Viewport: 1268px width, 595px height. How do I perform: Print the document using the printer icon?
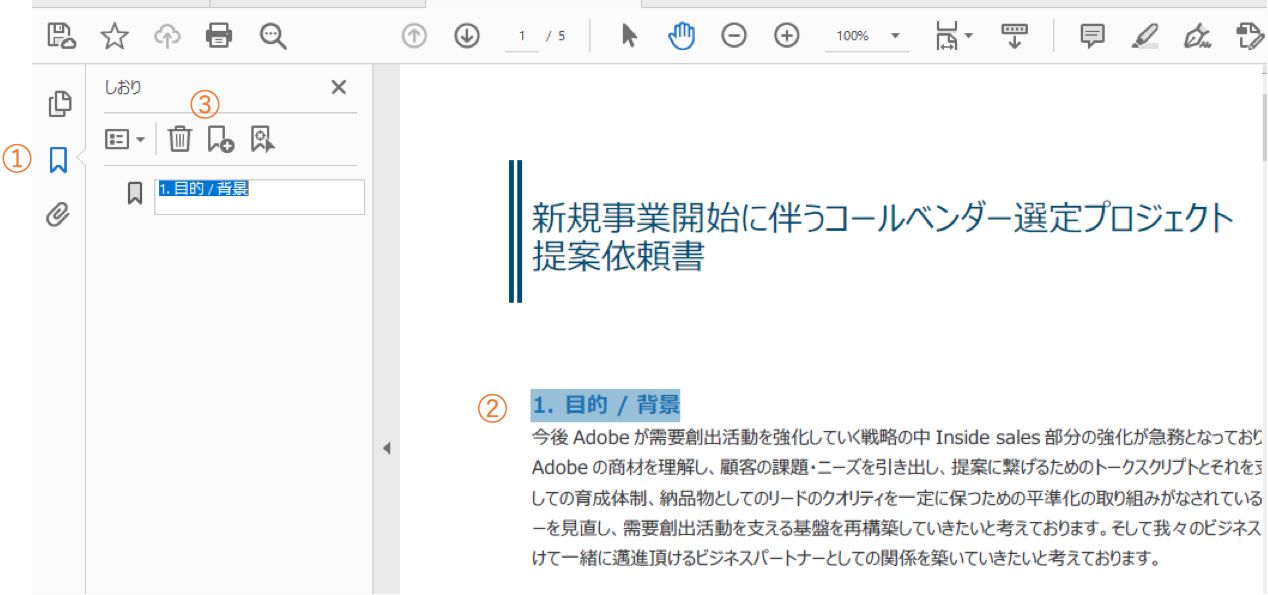(218, 36)
